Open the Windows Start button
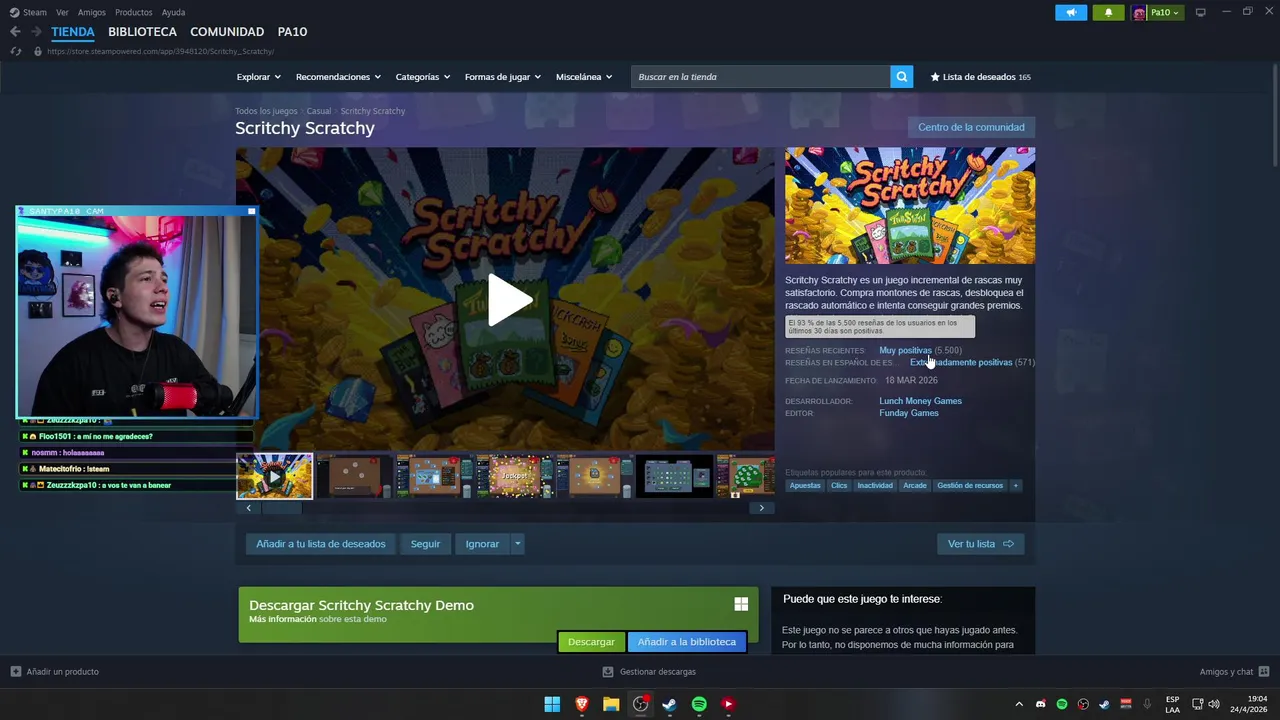The width and height of the screenshot is (1280, 720). [x=552, y=704]
